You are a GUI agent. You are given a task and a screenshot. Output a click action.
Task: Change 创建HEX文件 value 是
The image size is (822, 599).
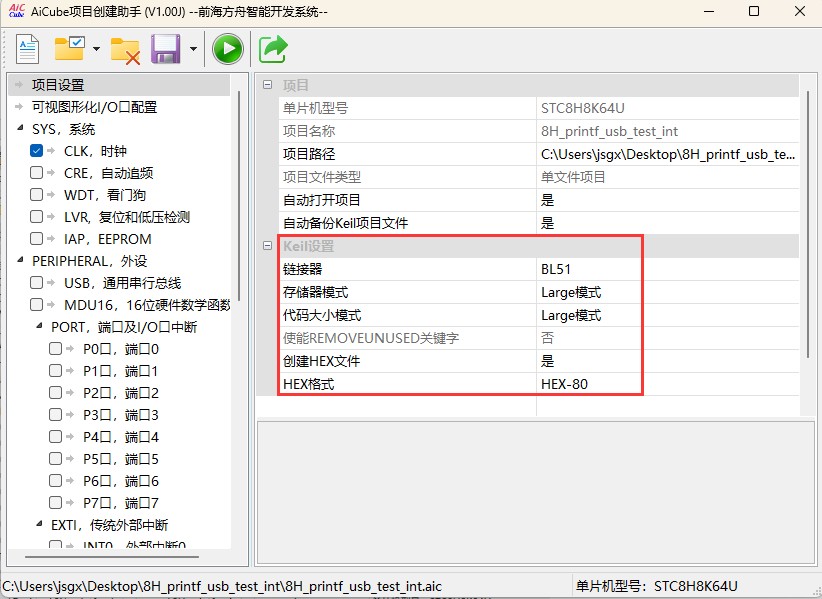click(668, 361)
